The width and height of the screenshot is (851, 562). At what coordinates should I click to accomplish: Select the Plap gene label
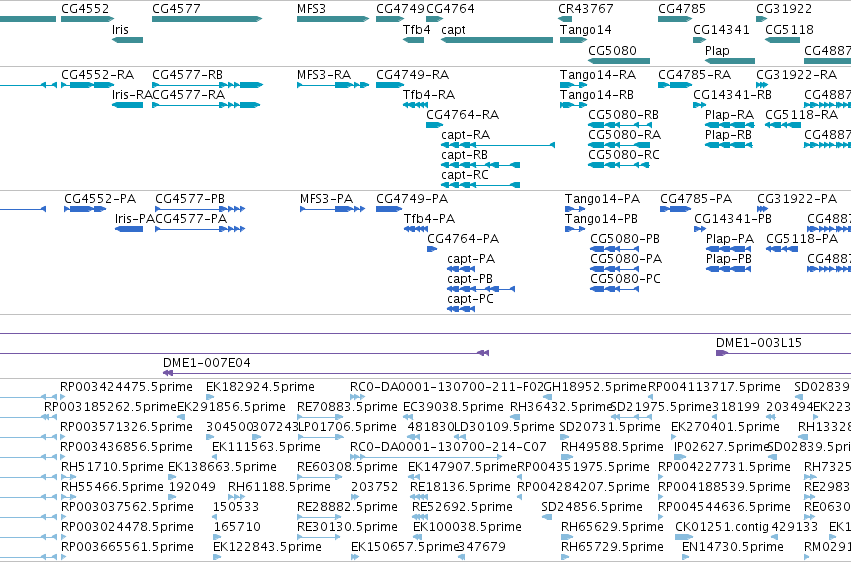tap(717, 51)
